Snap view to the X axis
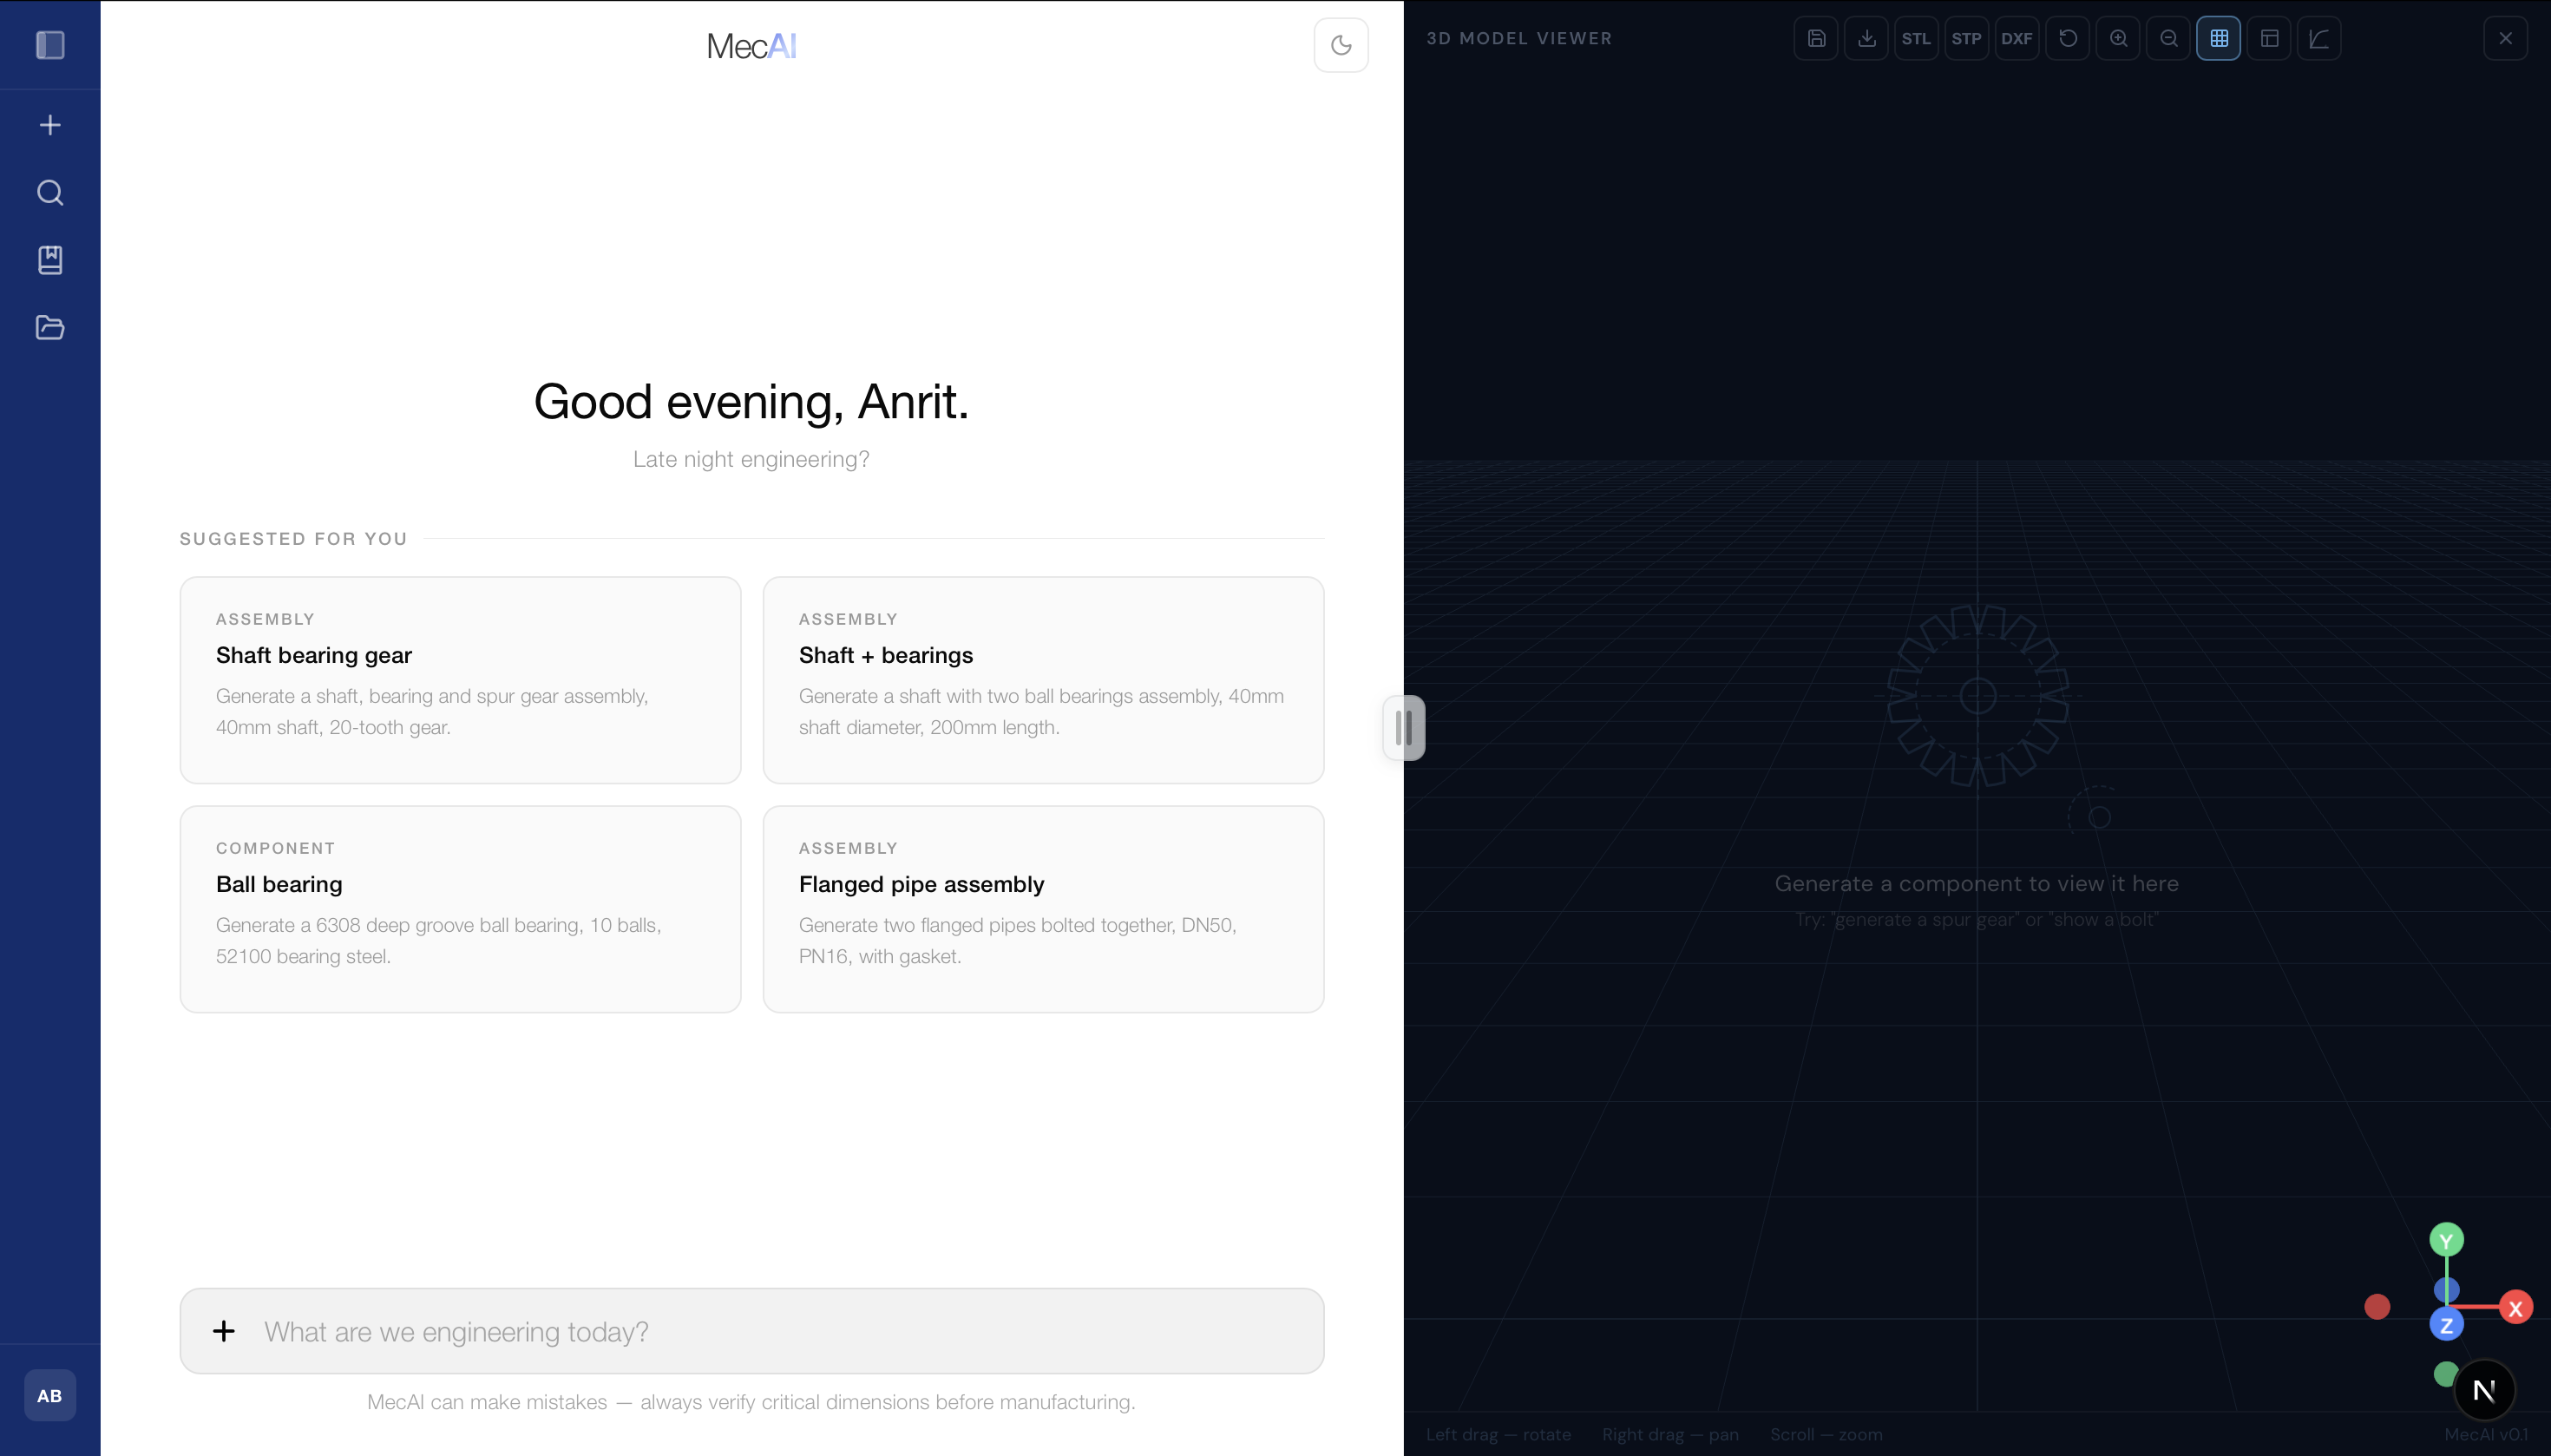This screenshot has width=2551, height=1456. point(2515,1307)
